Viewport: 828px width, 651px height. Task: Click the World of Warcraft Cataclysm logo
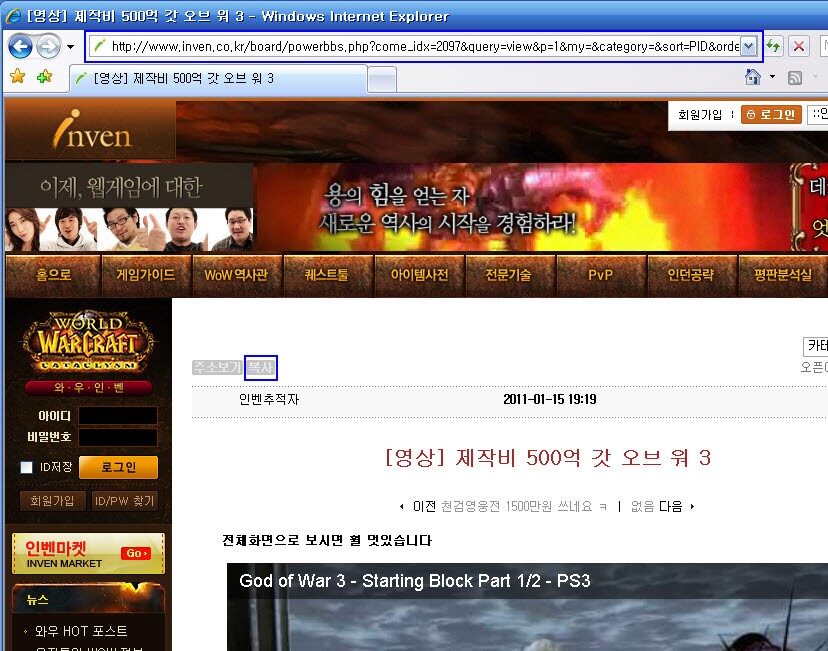click(x=88, y=341)
